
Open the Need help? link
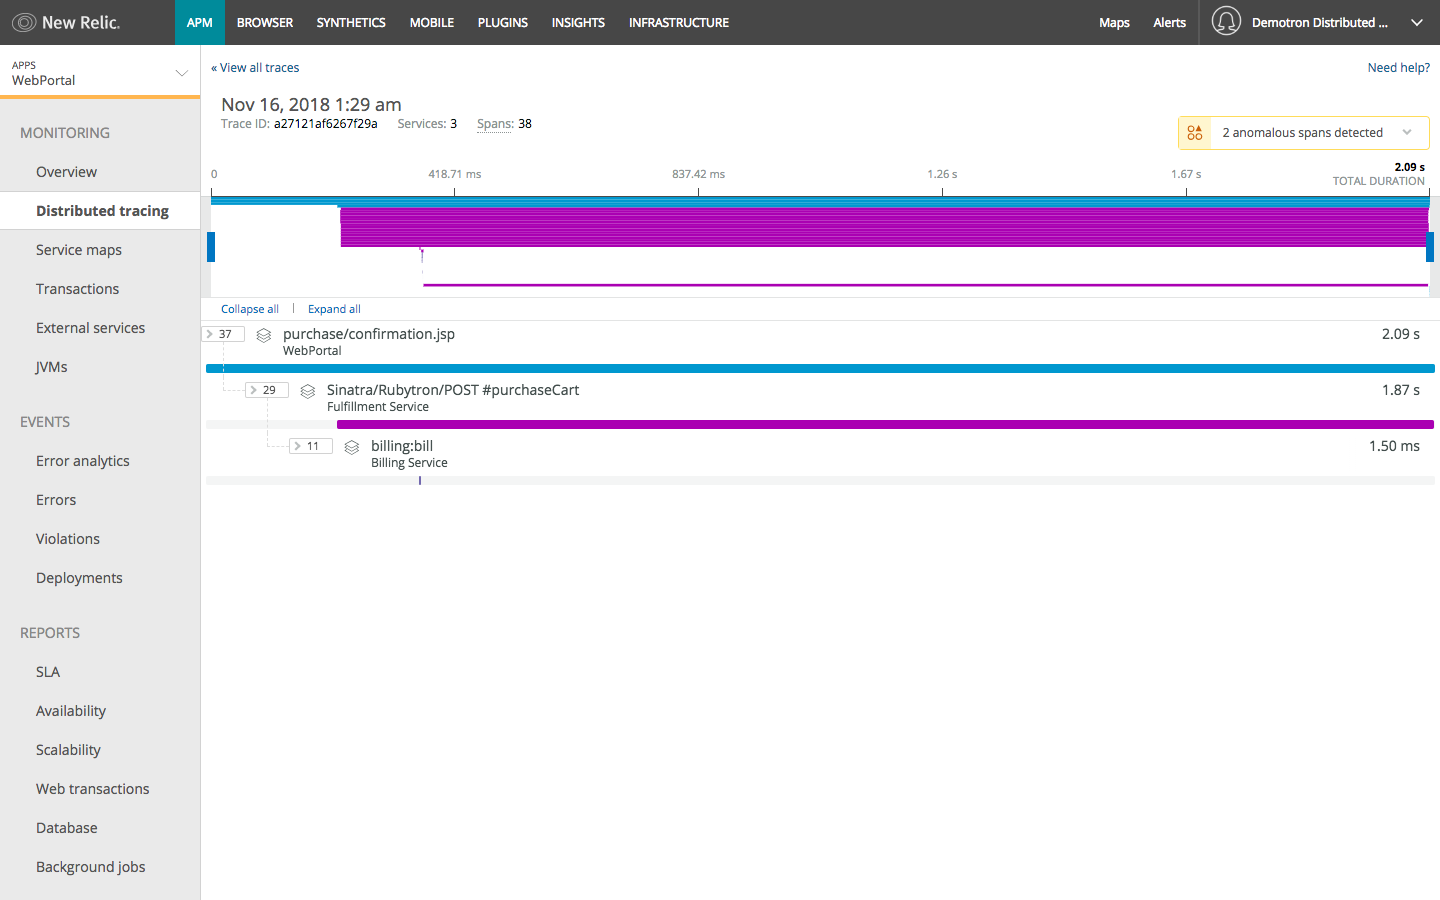1399,68
